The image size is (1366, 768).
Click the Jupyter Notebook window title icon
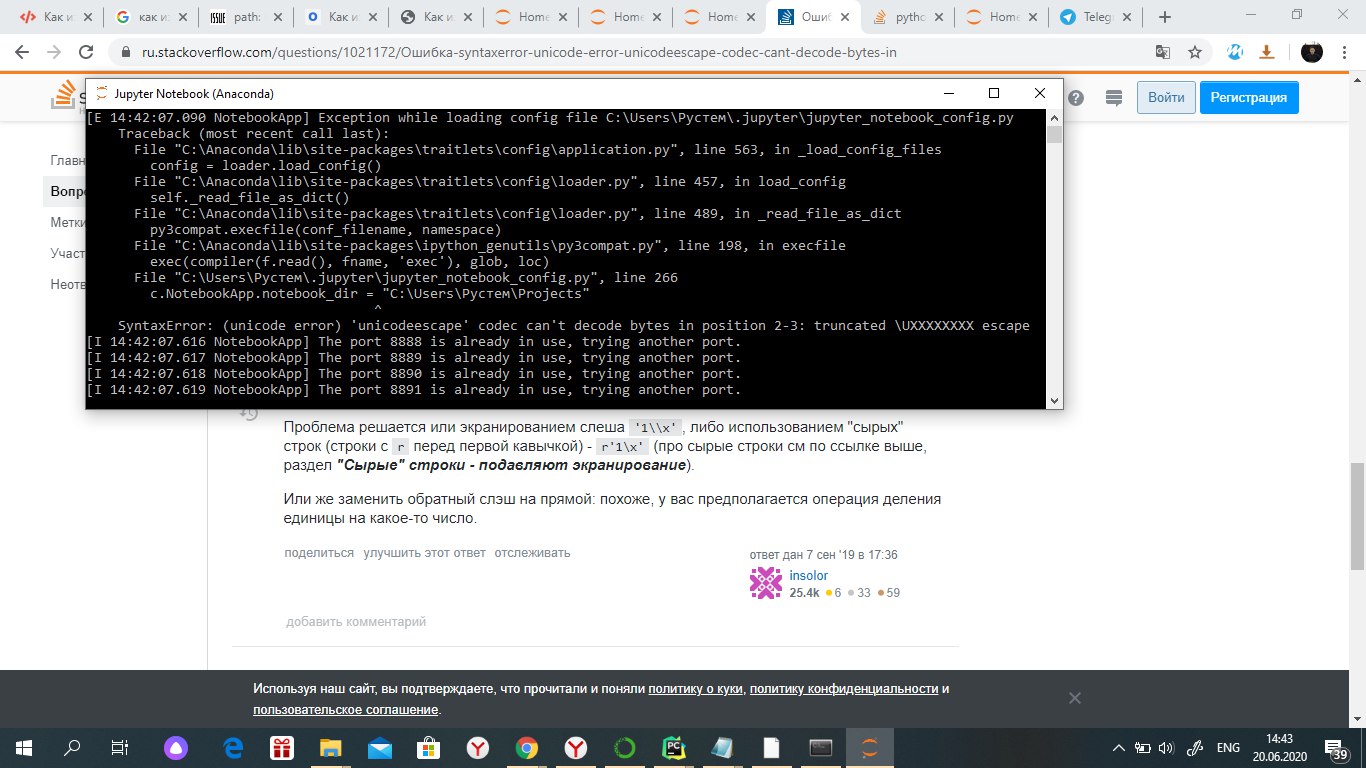[102, 93]
